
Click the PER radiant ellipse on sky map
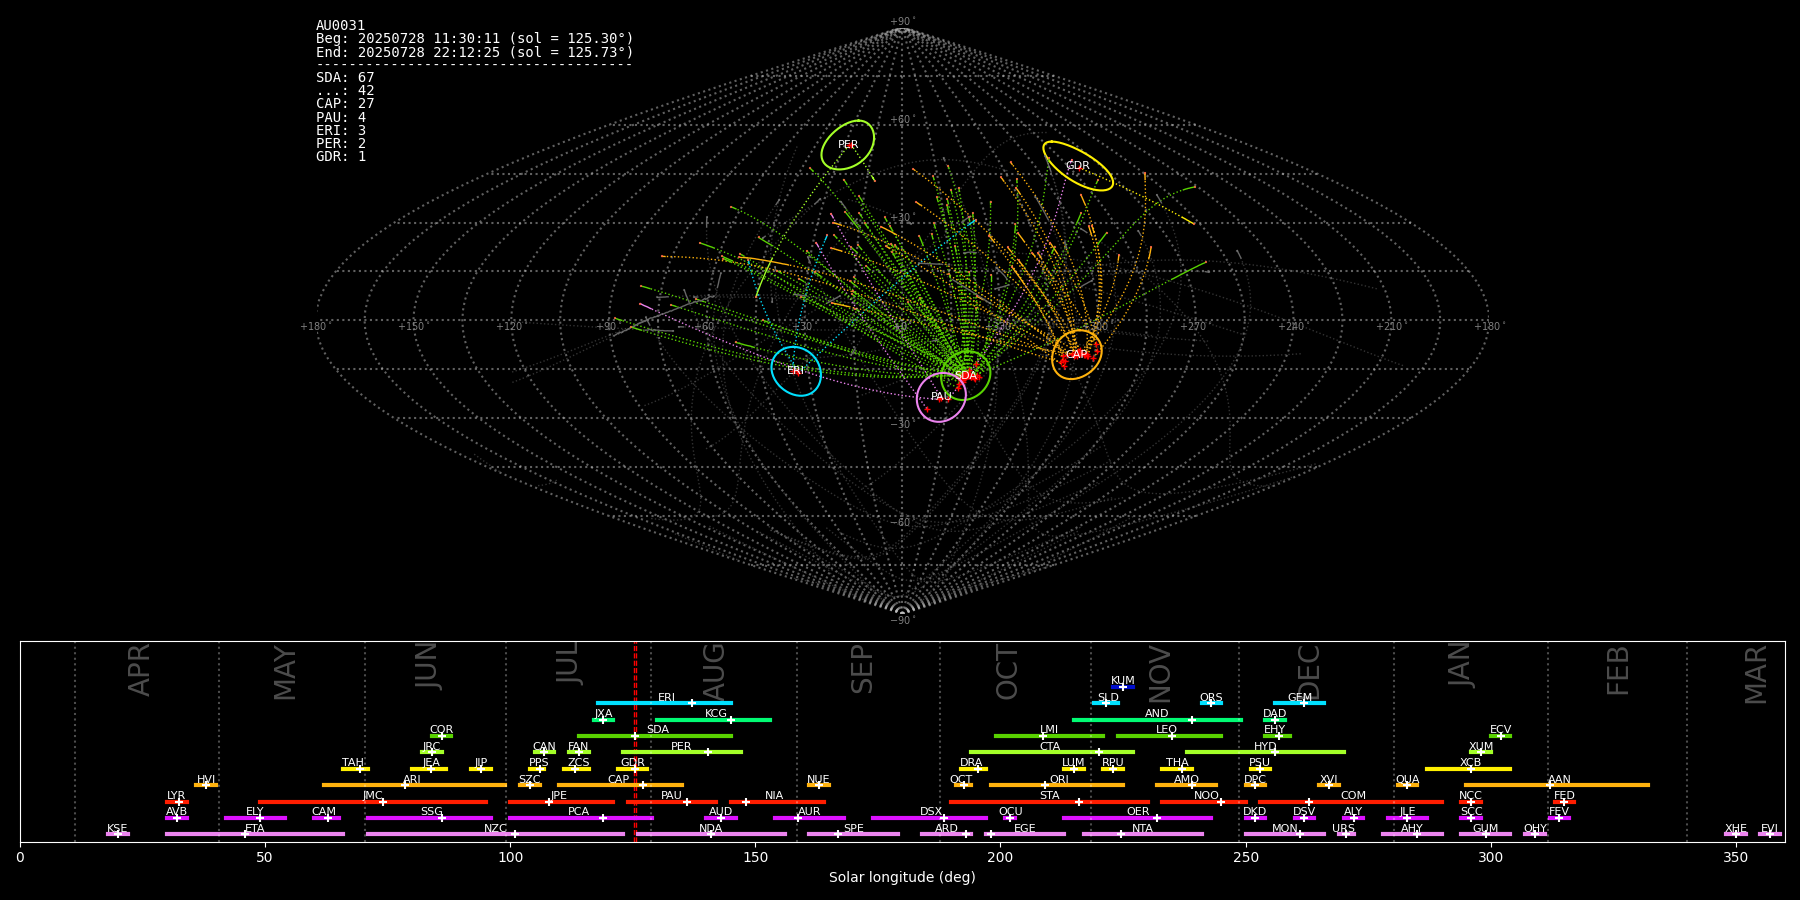click(x=848, y=145)
